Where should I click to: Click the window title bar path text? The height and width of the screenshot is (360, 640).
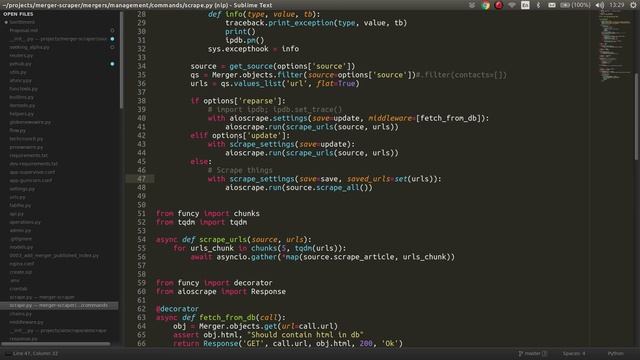pos(137,5)
